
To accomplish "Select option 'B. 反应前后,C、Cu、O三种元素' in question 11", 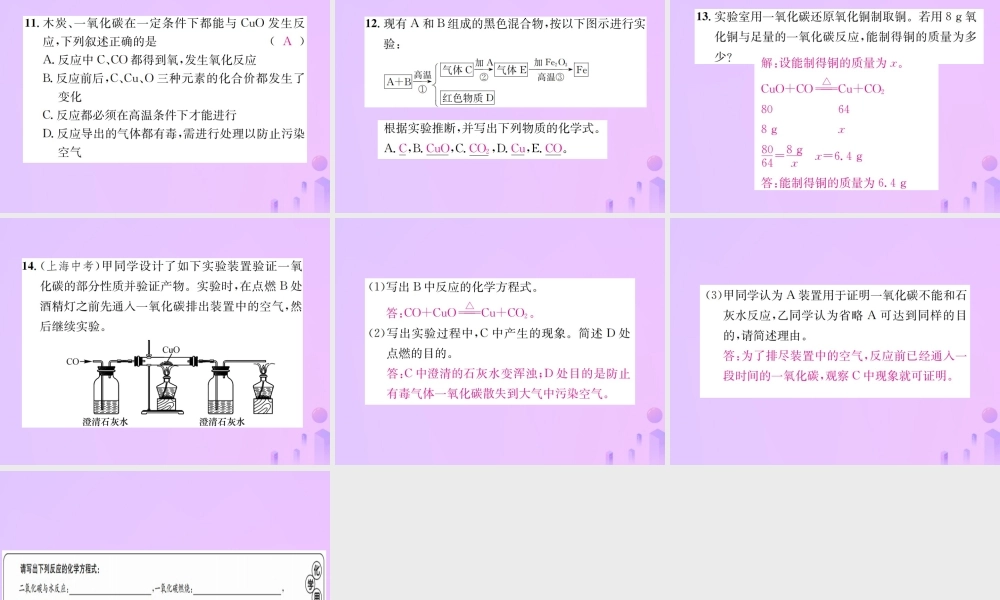I will coord(173,87).
